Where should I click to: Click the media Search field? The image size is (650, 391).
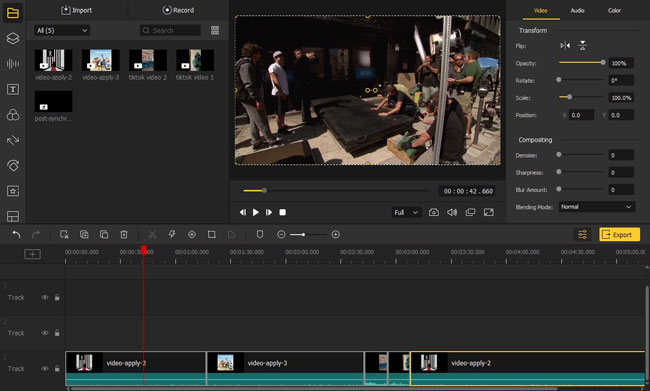point(170,30)
